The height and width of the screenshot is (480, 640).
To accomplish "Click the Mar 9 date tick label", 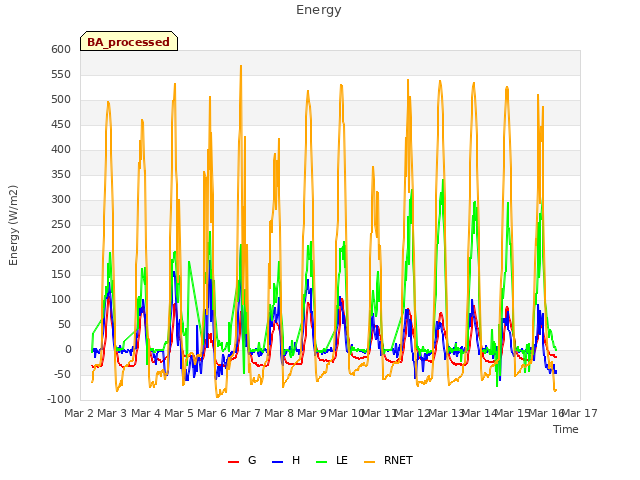I will click(312, 413).
